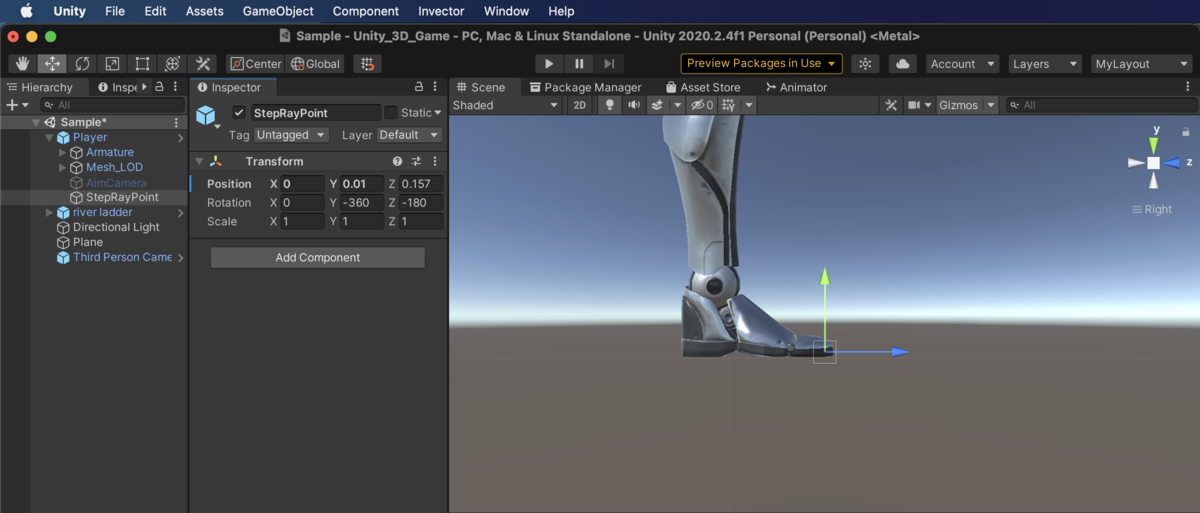1200x513 pixels.
Task: Toggle pivot Center mode
Action: 256,64
